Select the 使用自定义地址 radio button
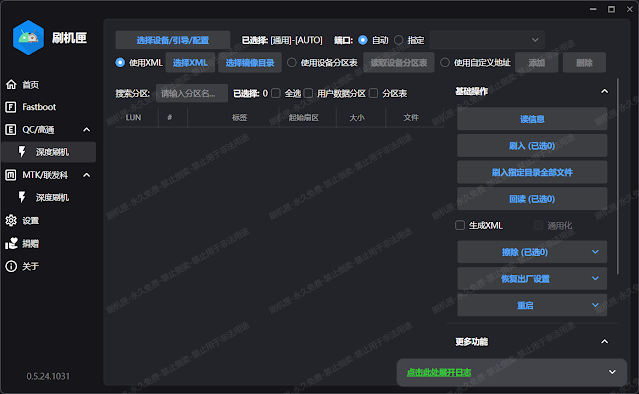This screenshot has width=639, height=394. pos(445,62)
